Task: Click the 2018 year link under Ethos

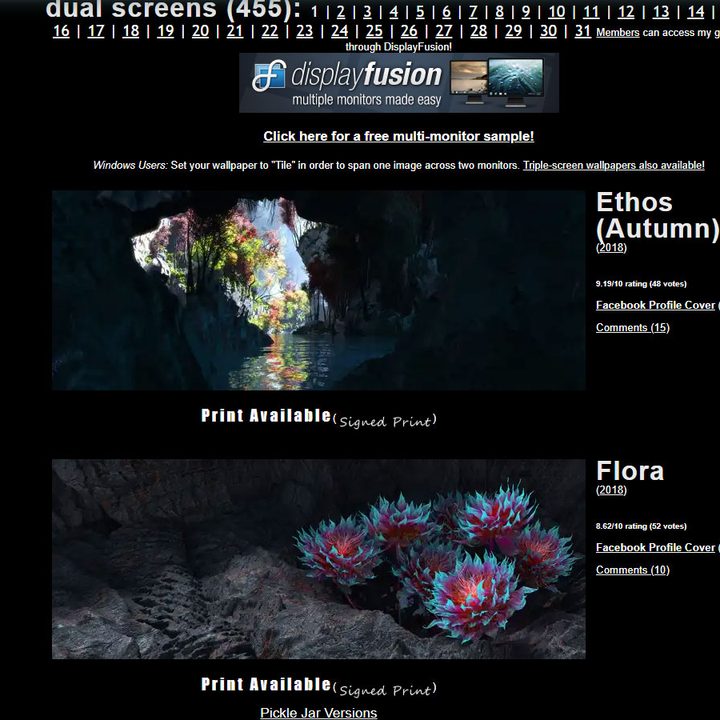Action: [611, 248]
